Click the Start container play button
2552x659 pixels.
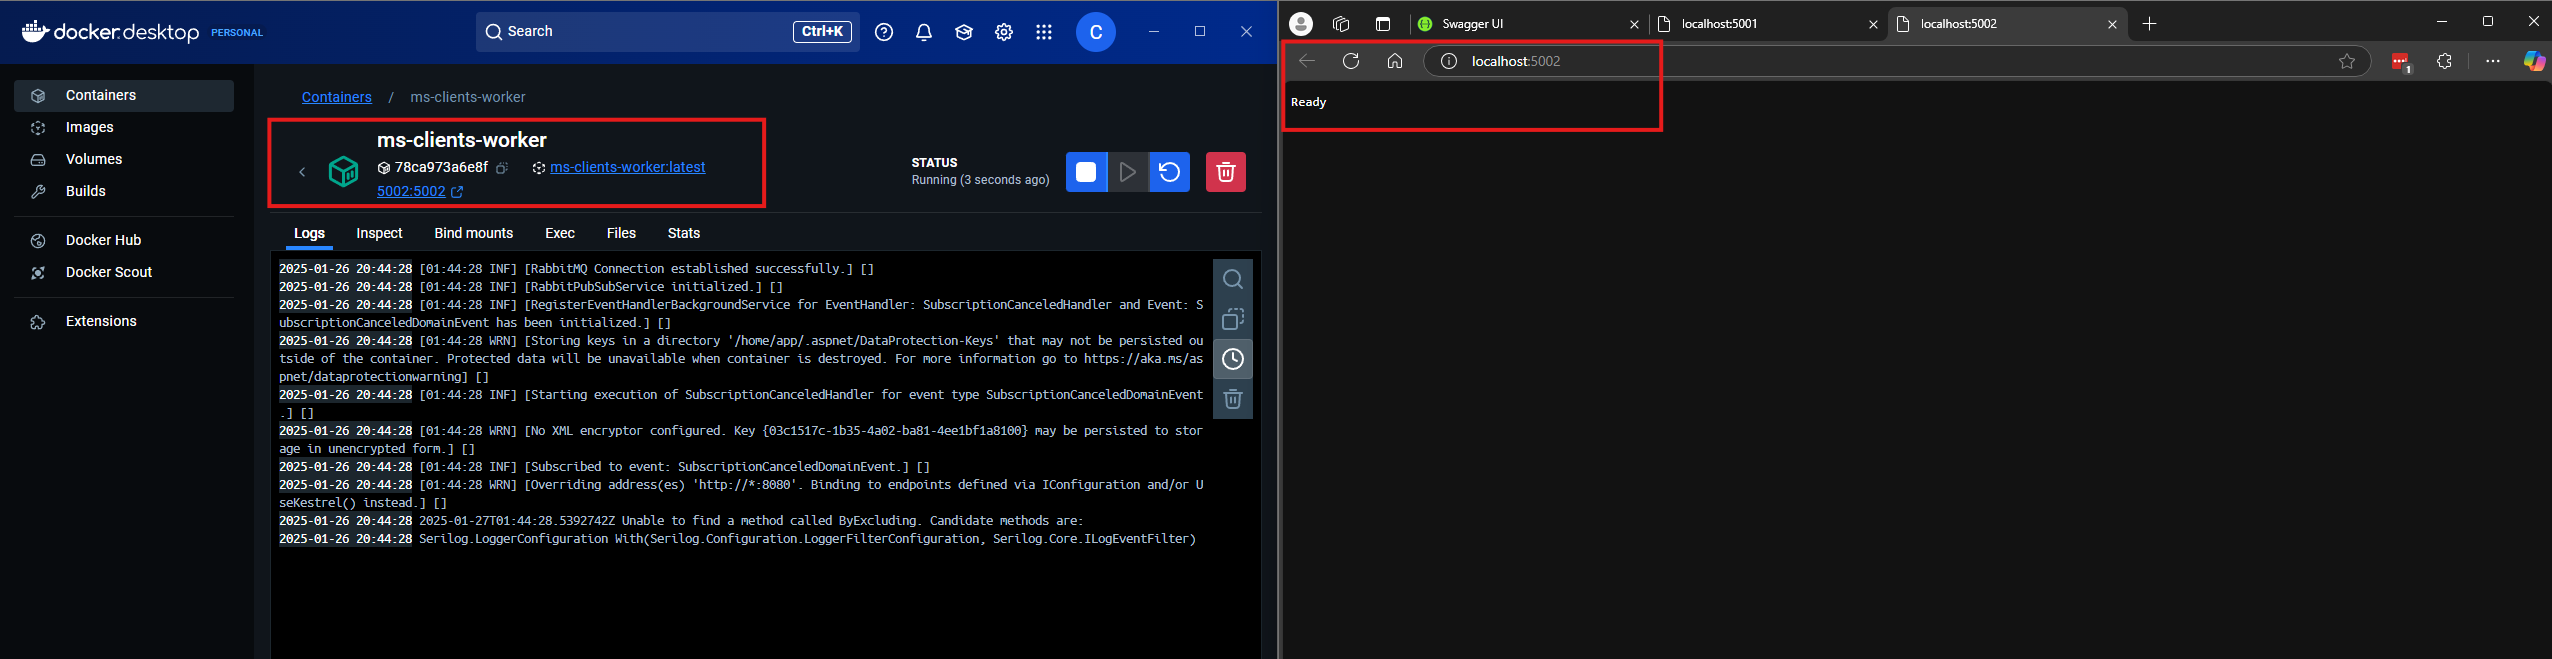point(1128,172)
